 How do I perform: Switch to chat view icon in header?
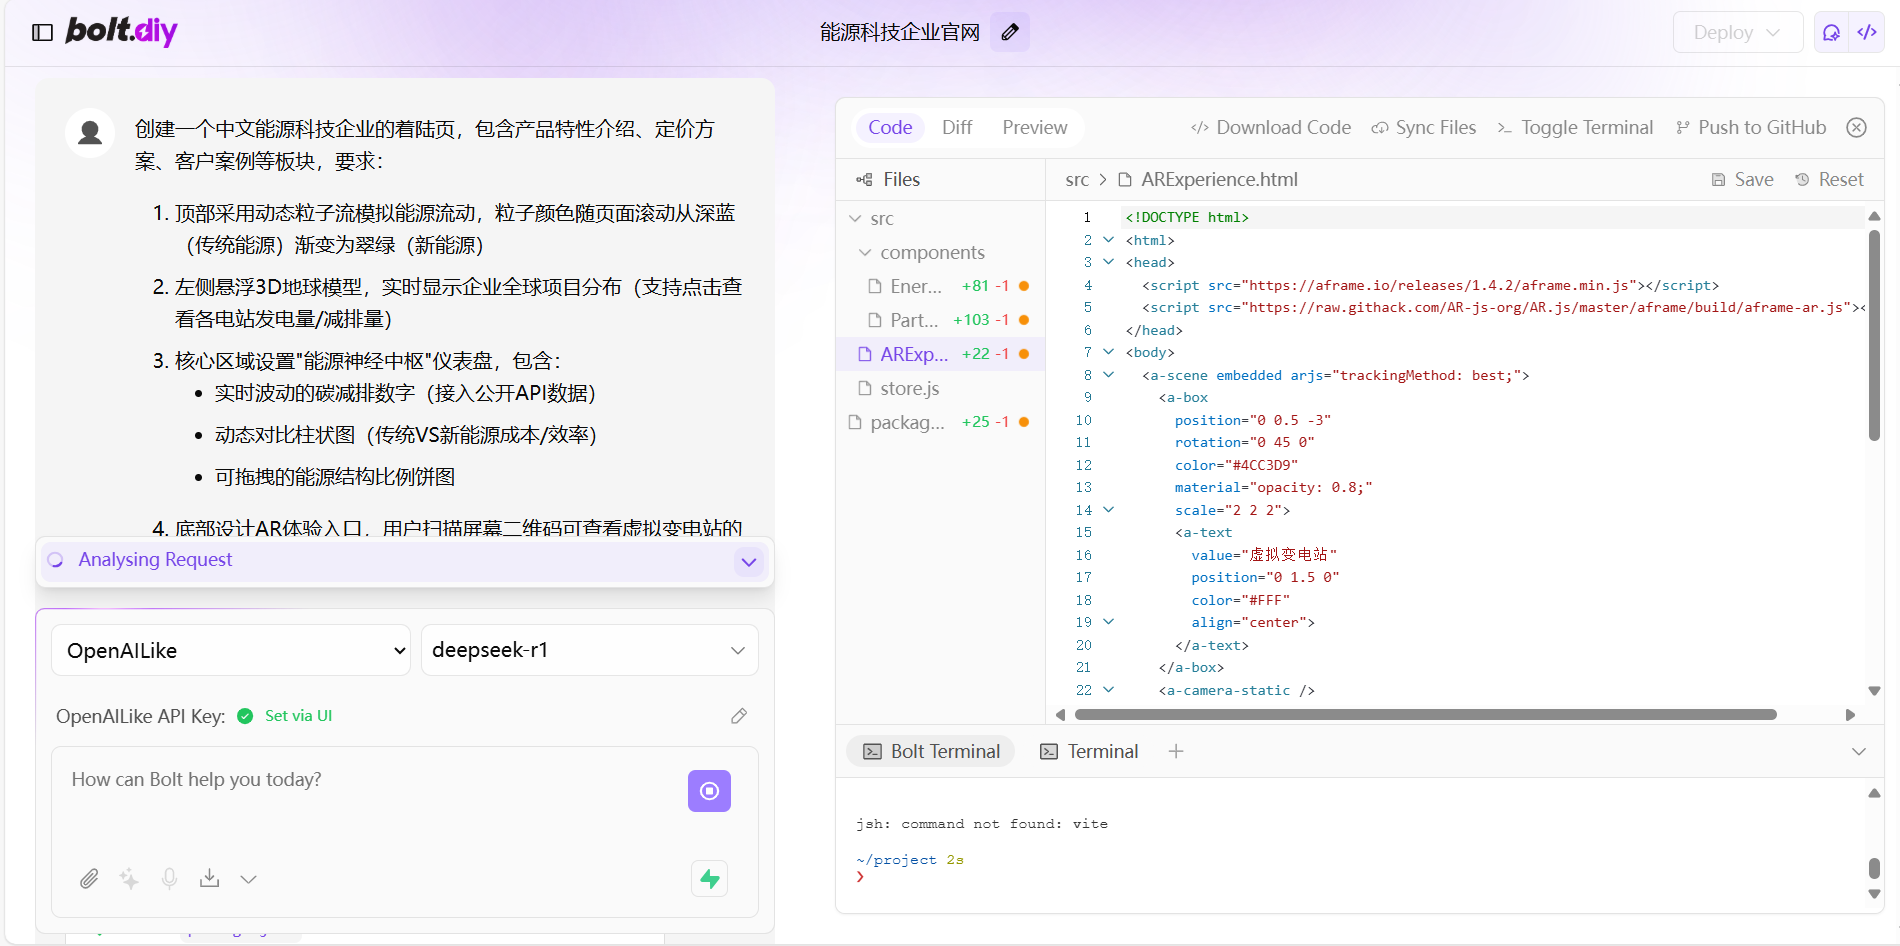pos(1831,32)
